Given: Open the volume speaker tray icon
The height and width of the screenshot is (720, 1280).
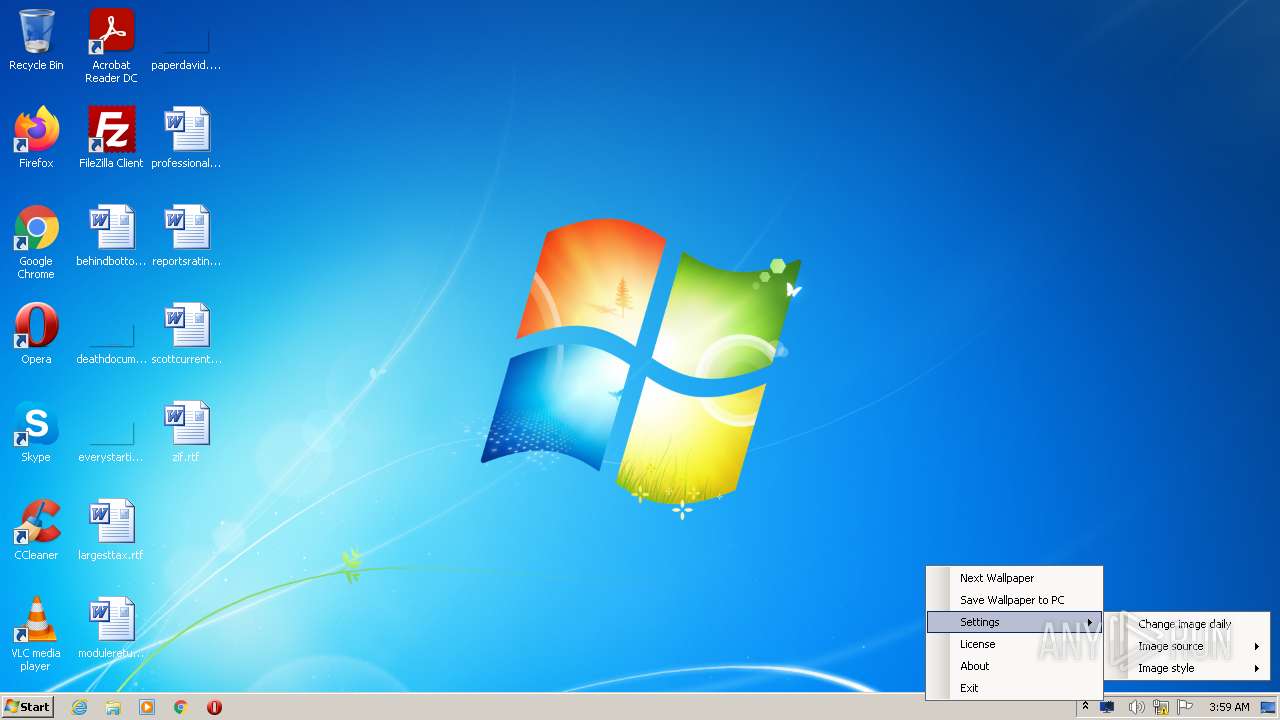Looking at the screenshot, I should 1136,707.
